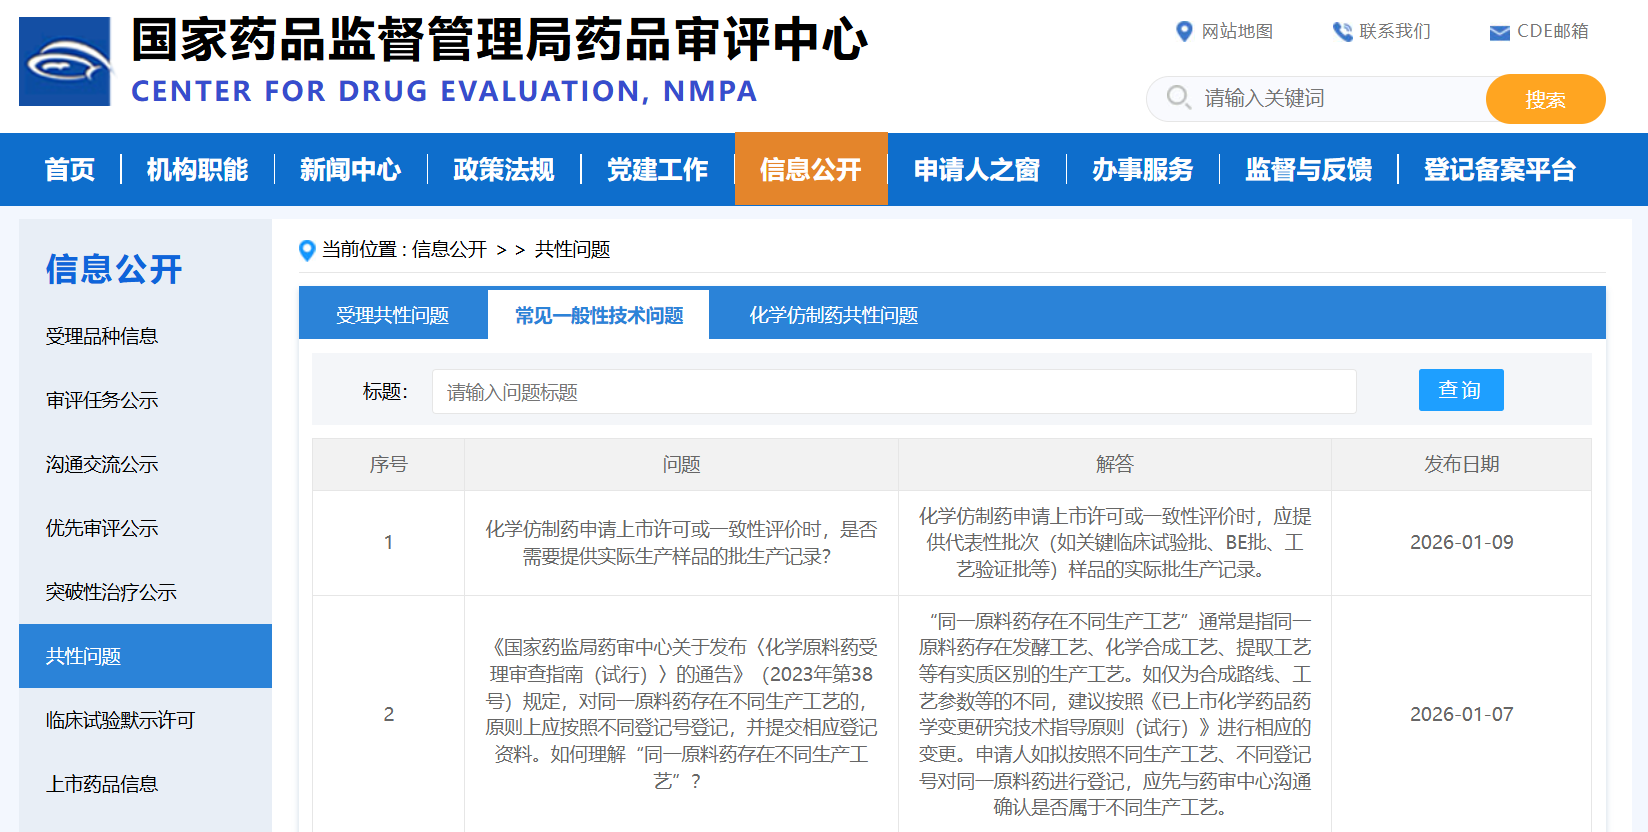Image resolution: width=1648 pixels, height=832 pixels.
Task: Open the 首页 home menu item
Action: click(70, 170)
